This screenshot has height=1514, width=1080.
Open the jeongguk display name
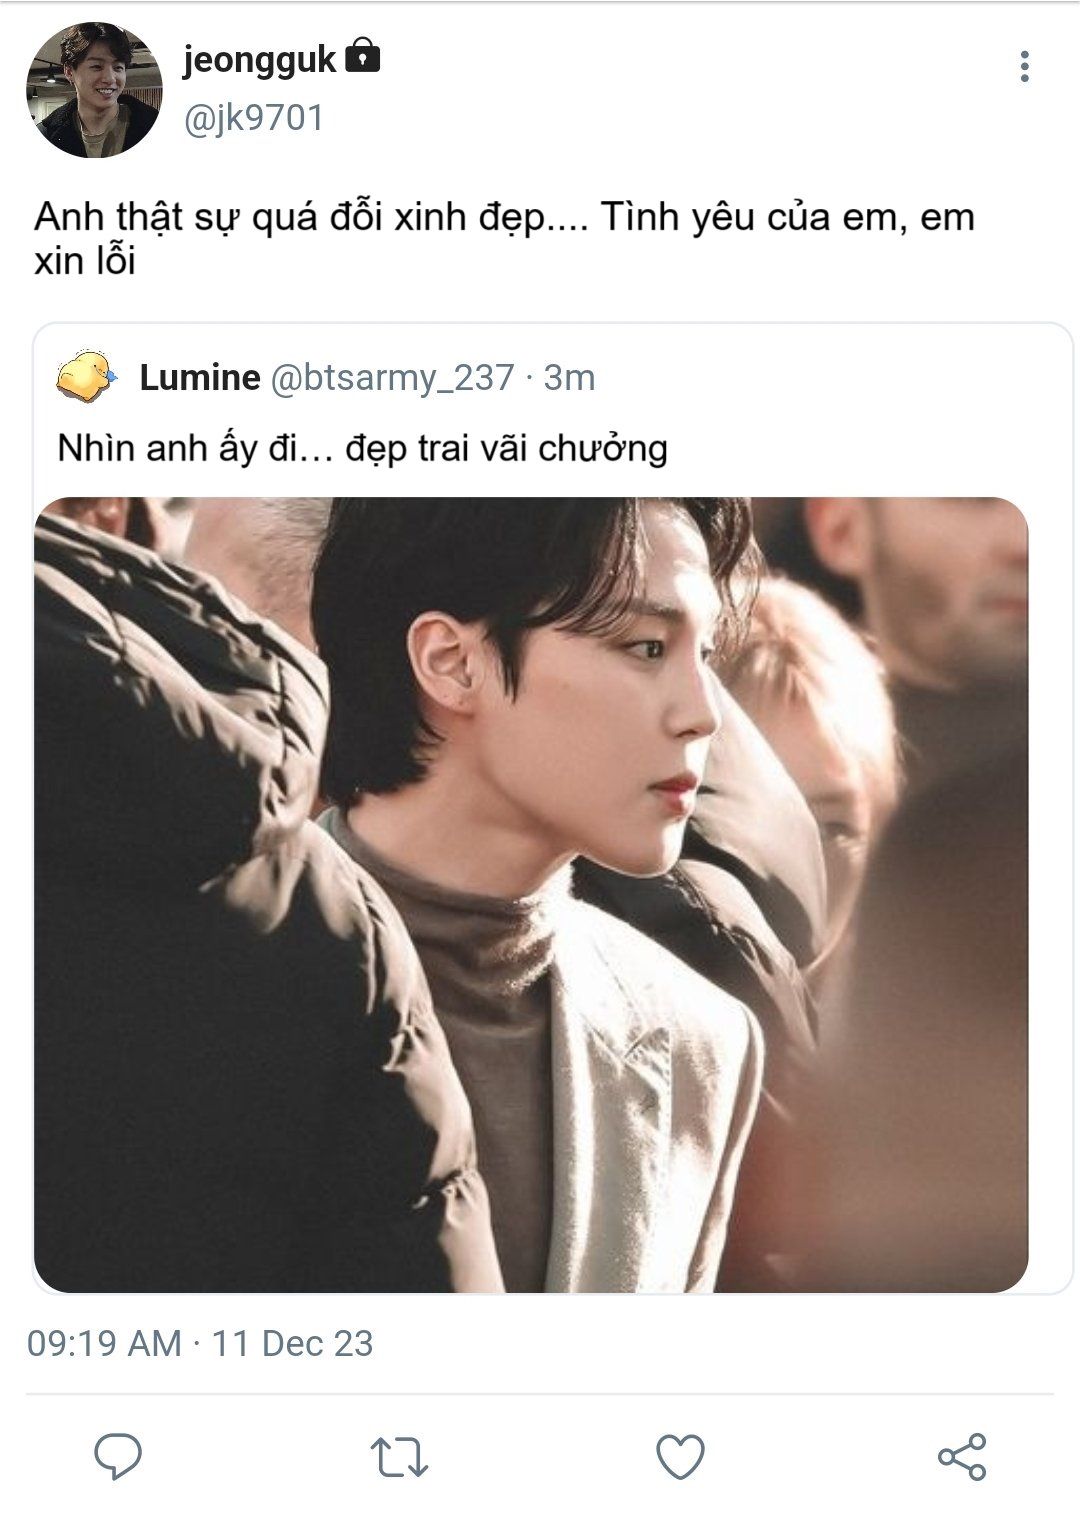click(259, 60)
